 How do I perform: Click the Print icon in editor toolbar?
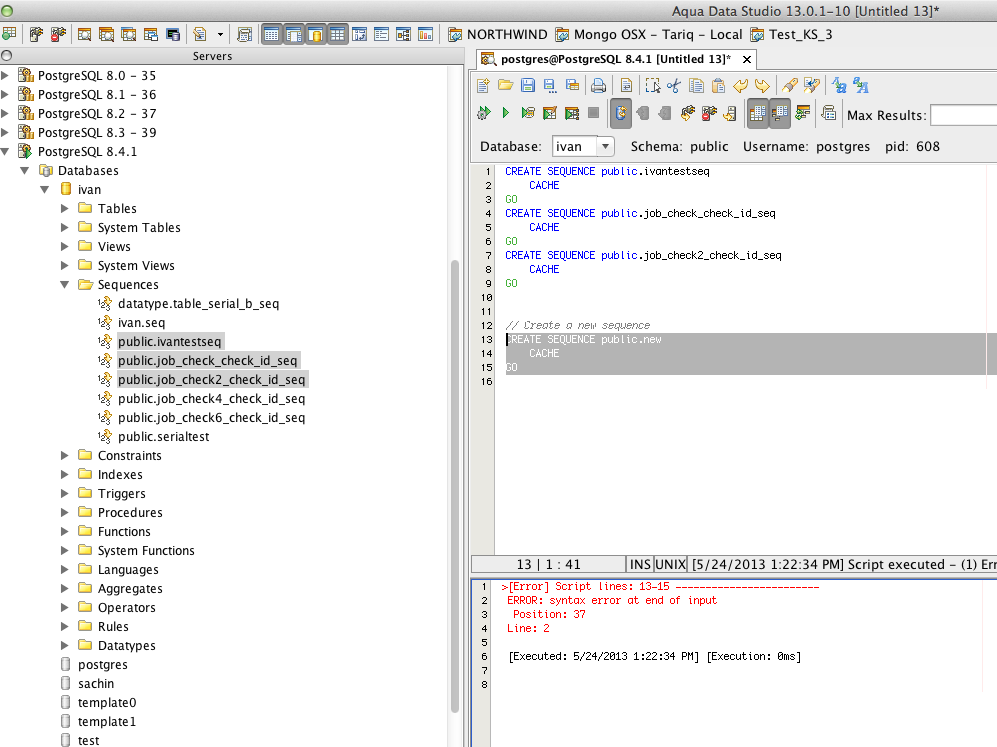pyautogui.click(x=598, y=86)
